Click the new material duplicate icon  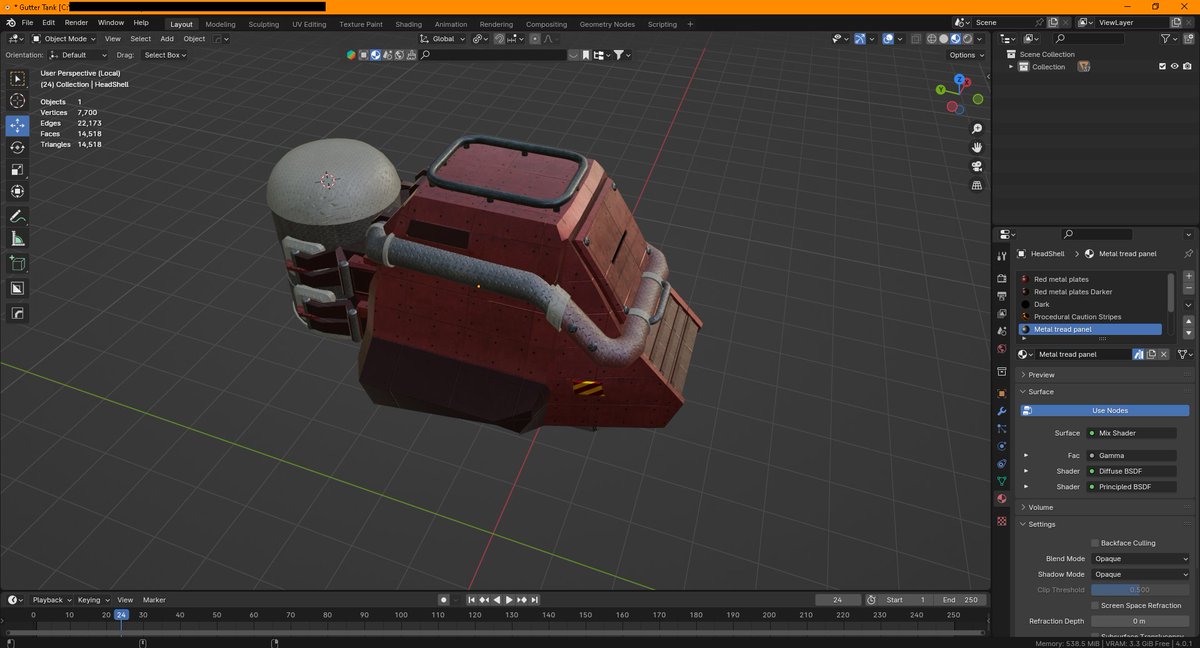tap(1151, 354)
